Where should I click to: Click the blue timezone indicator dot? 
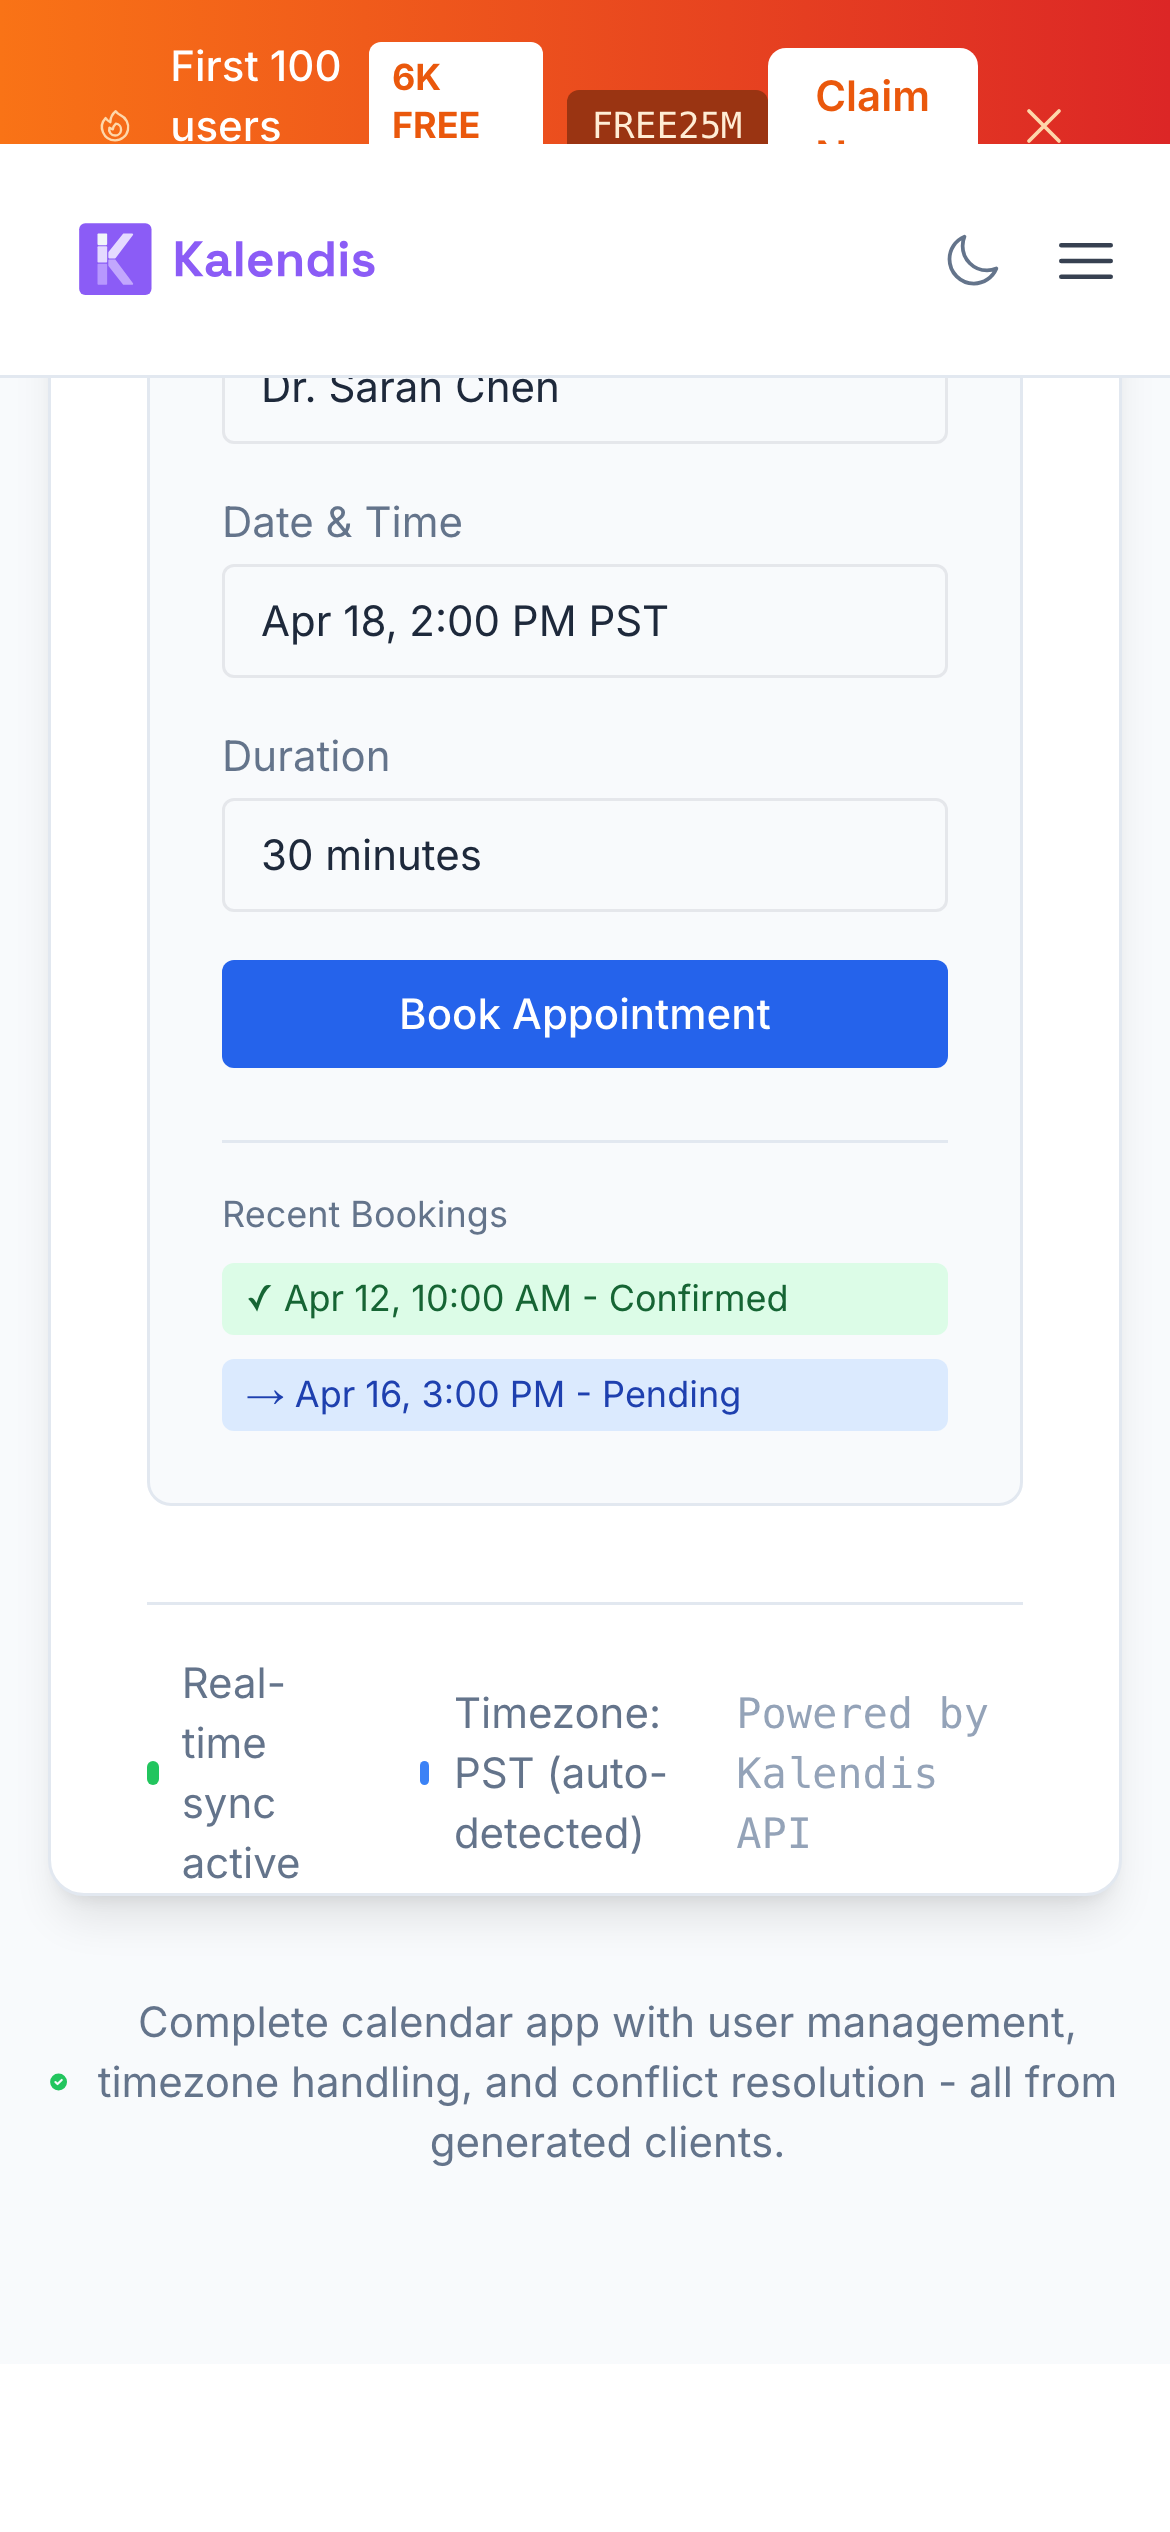[425, 1773]
